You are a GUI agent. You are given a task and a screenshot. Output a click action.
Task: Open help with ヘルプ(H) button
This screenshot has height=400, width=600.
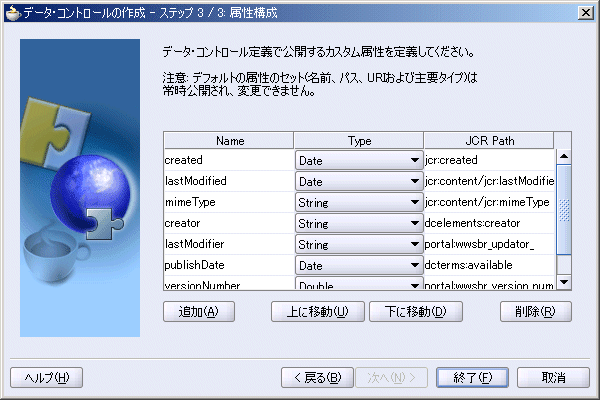tap(46, 378)
